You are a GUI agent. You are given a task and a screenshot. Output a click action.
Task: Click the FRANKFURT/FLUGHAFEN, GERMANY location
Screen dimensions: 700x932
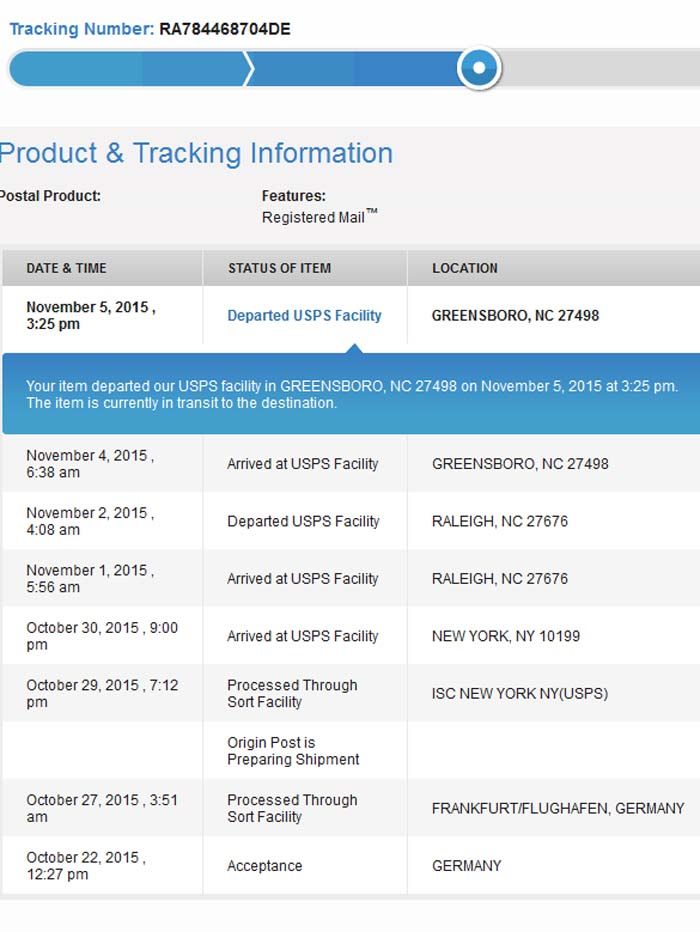[558, 808]
